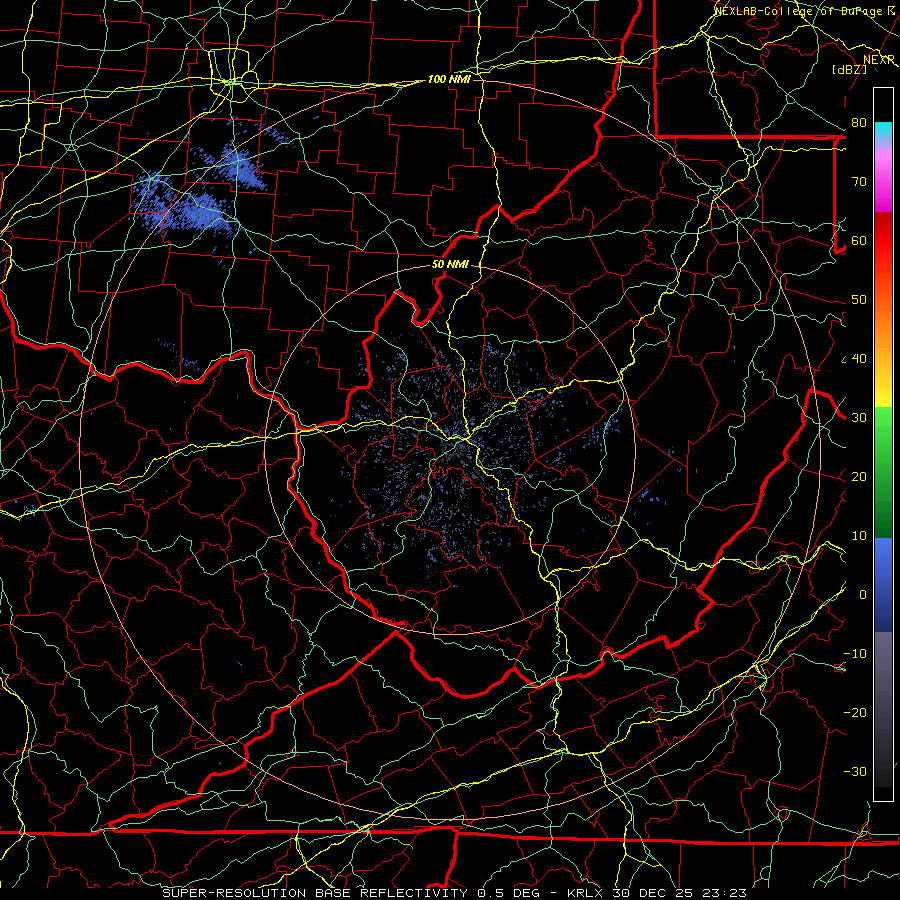
Task: Click the KRLX 30 DEC 25 23:23 timestamp
Action: click(x=658, y=893)
